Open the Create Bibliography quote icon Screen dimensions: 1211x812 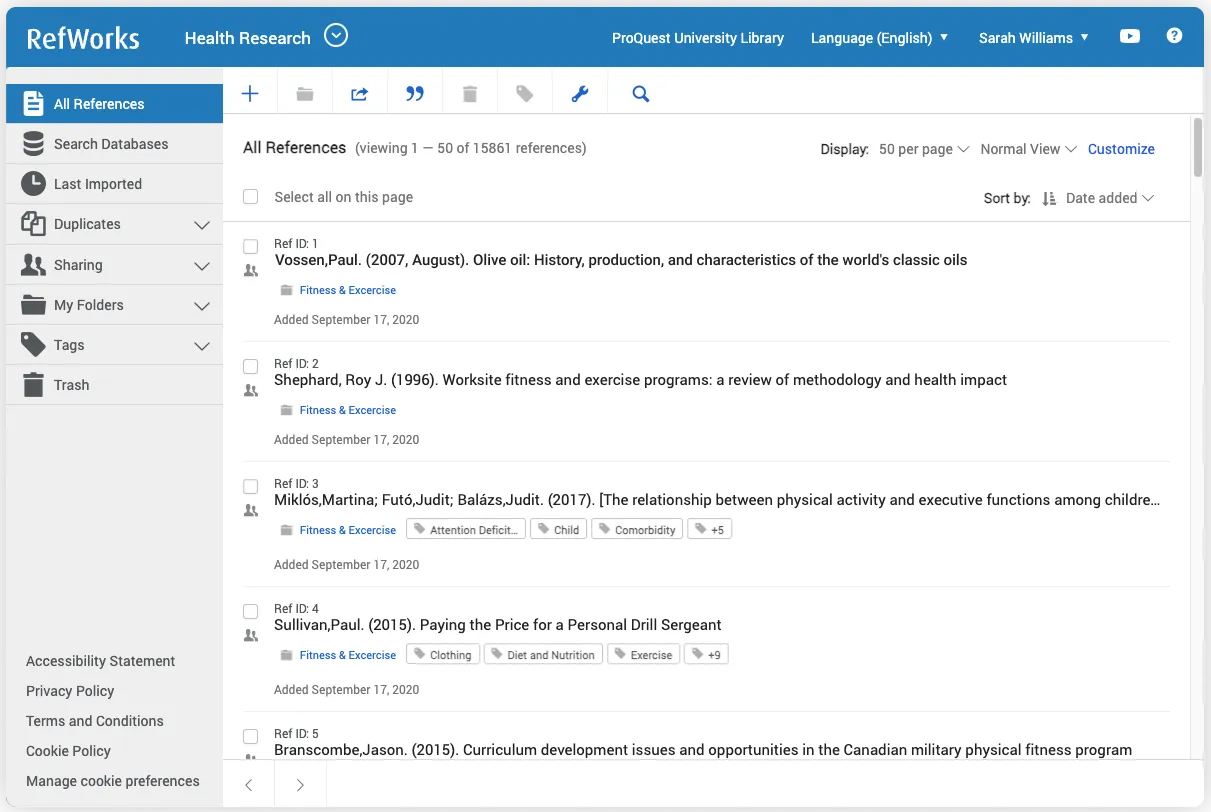[x=415, y=94]
